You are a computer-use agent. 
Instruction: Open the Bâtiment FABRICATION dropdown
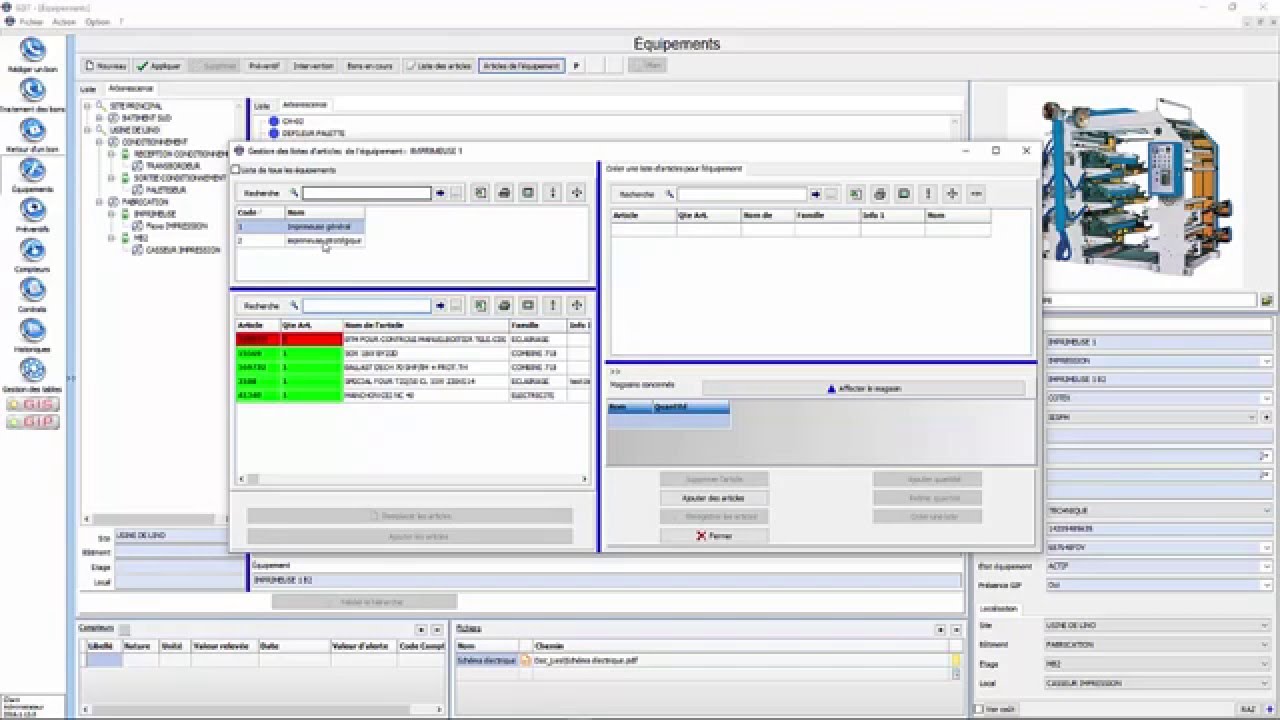(1266, 645)
